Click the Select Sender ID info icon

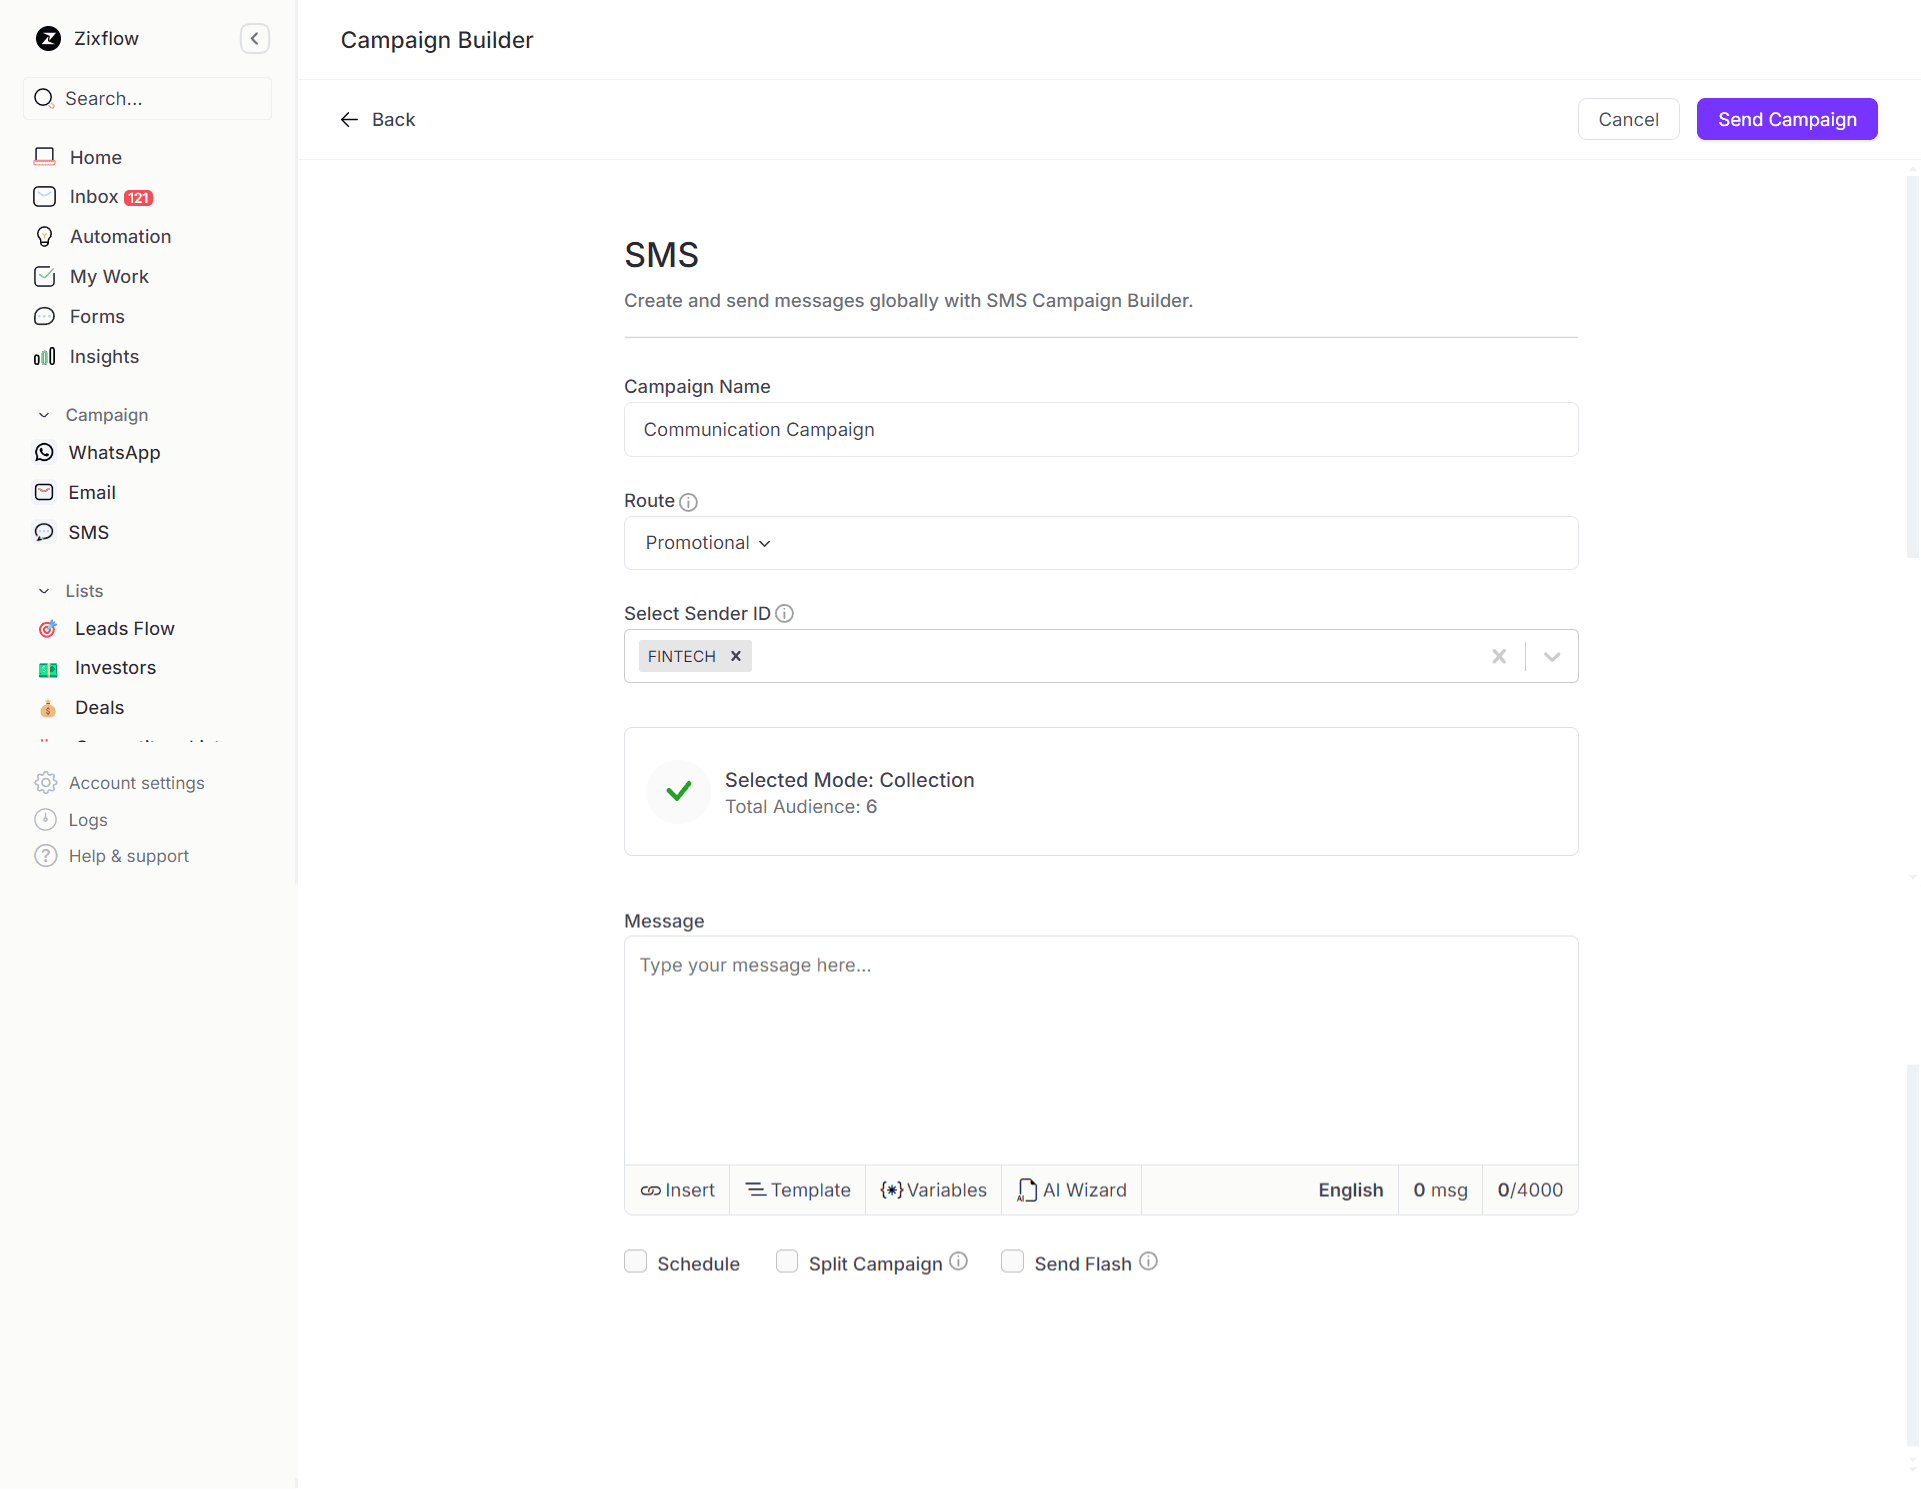pos(785,614)
